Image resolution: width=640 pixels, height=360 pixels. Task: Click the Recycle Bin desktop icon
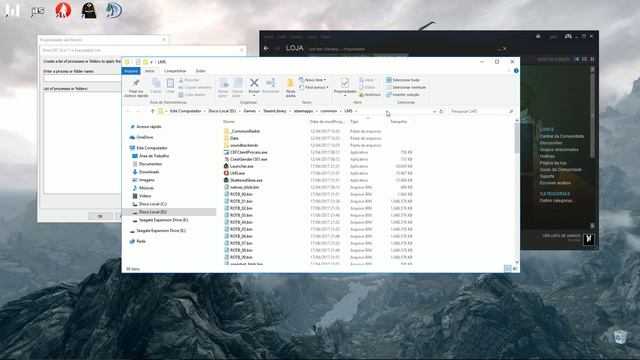(620, 337)
